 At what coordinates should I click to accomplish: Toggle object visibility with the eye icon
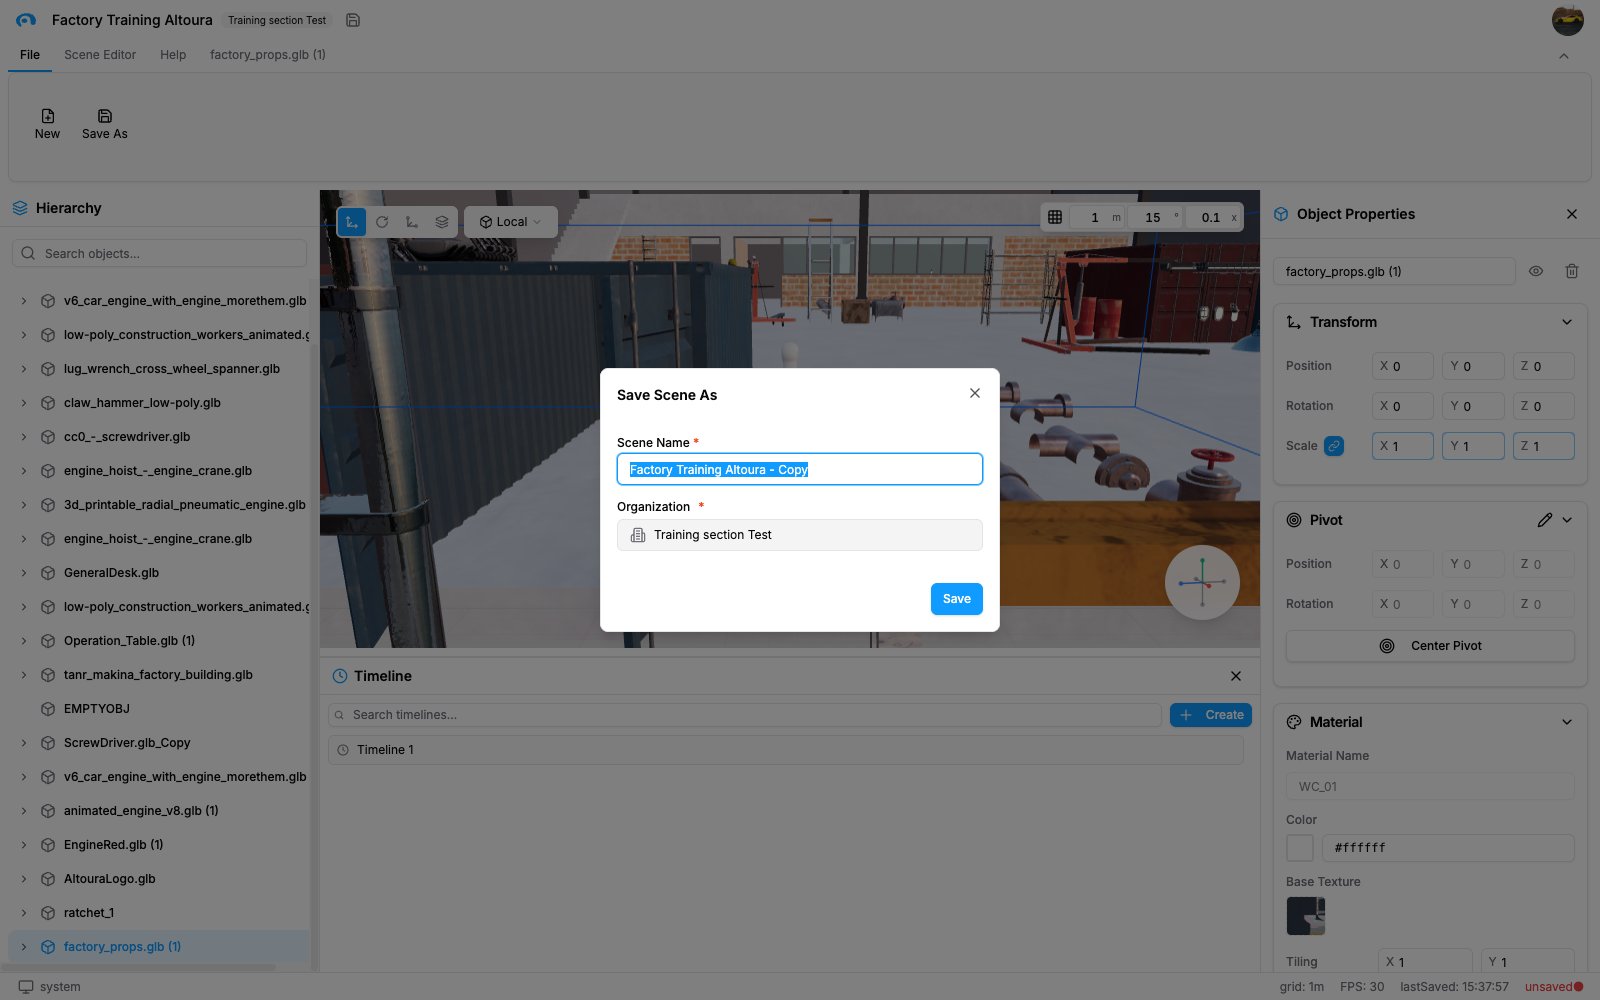click(x=1536, y=271)
